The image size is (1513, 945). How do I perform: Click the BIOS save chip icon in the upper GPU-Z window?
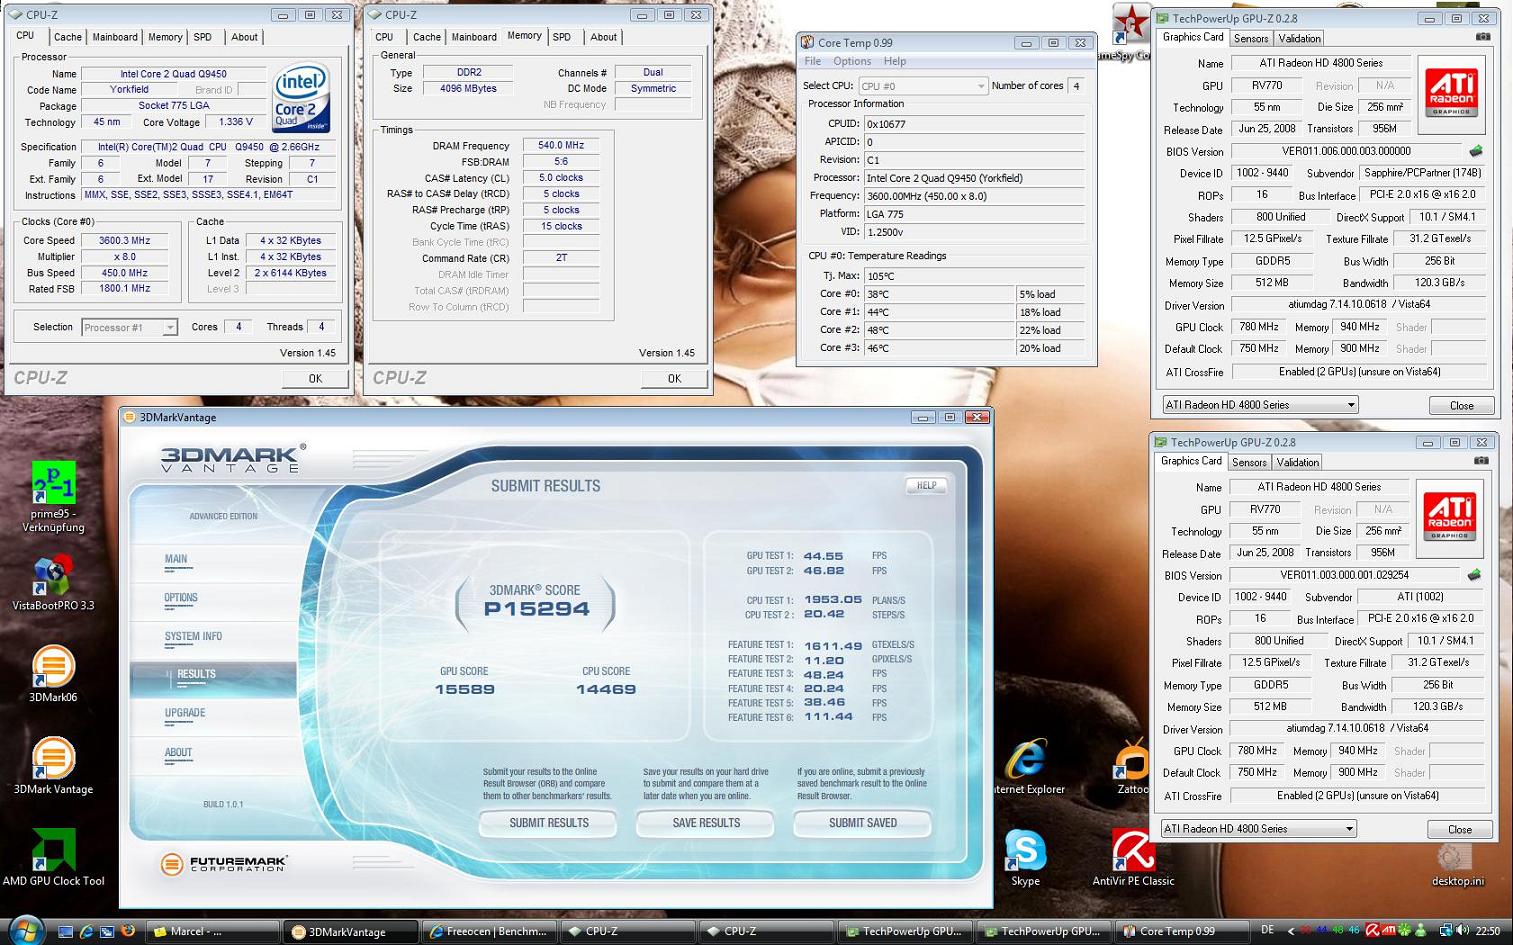pos(1475,151)
